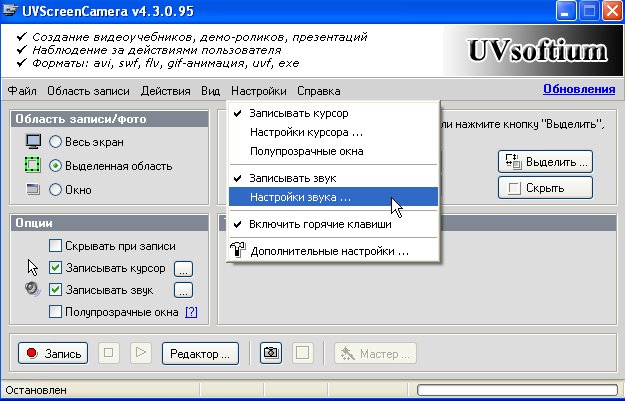The height and width of the screenshot is (401, 625).
Task: Choose Настройки курсора menu entry
Action: pos(333,132)
